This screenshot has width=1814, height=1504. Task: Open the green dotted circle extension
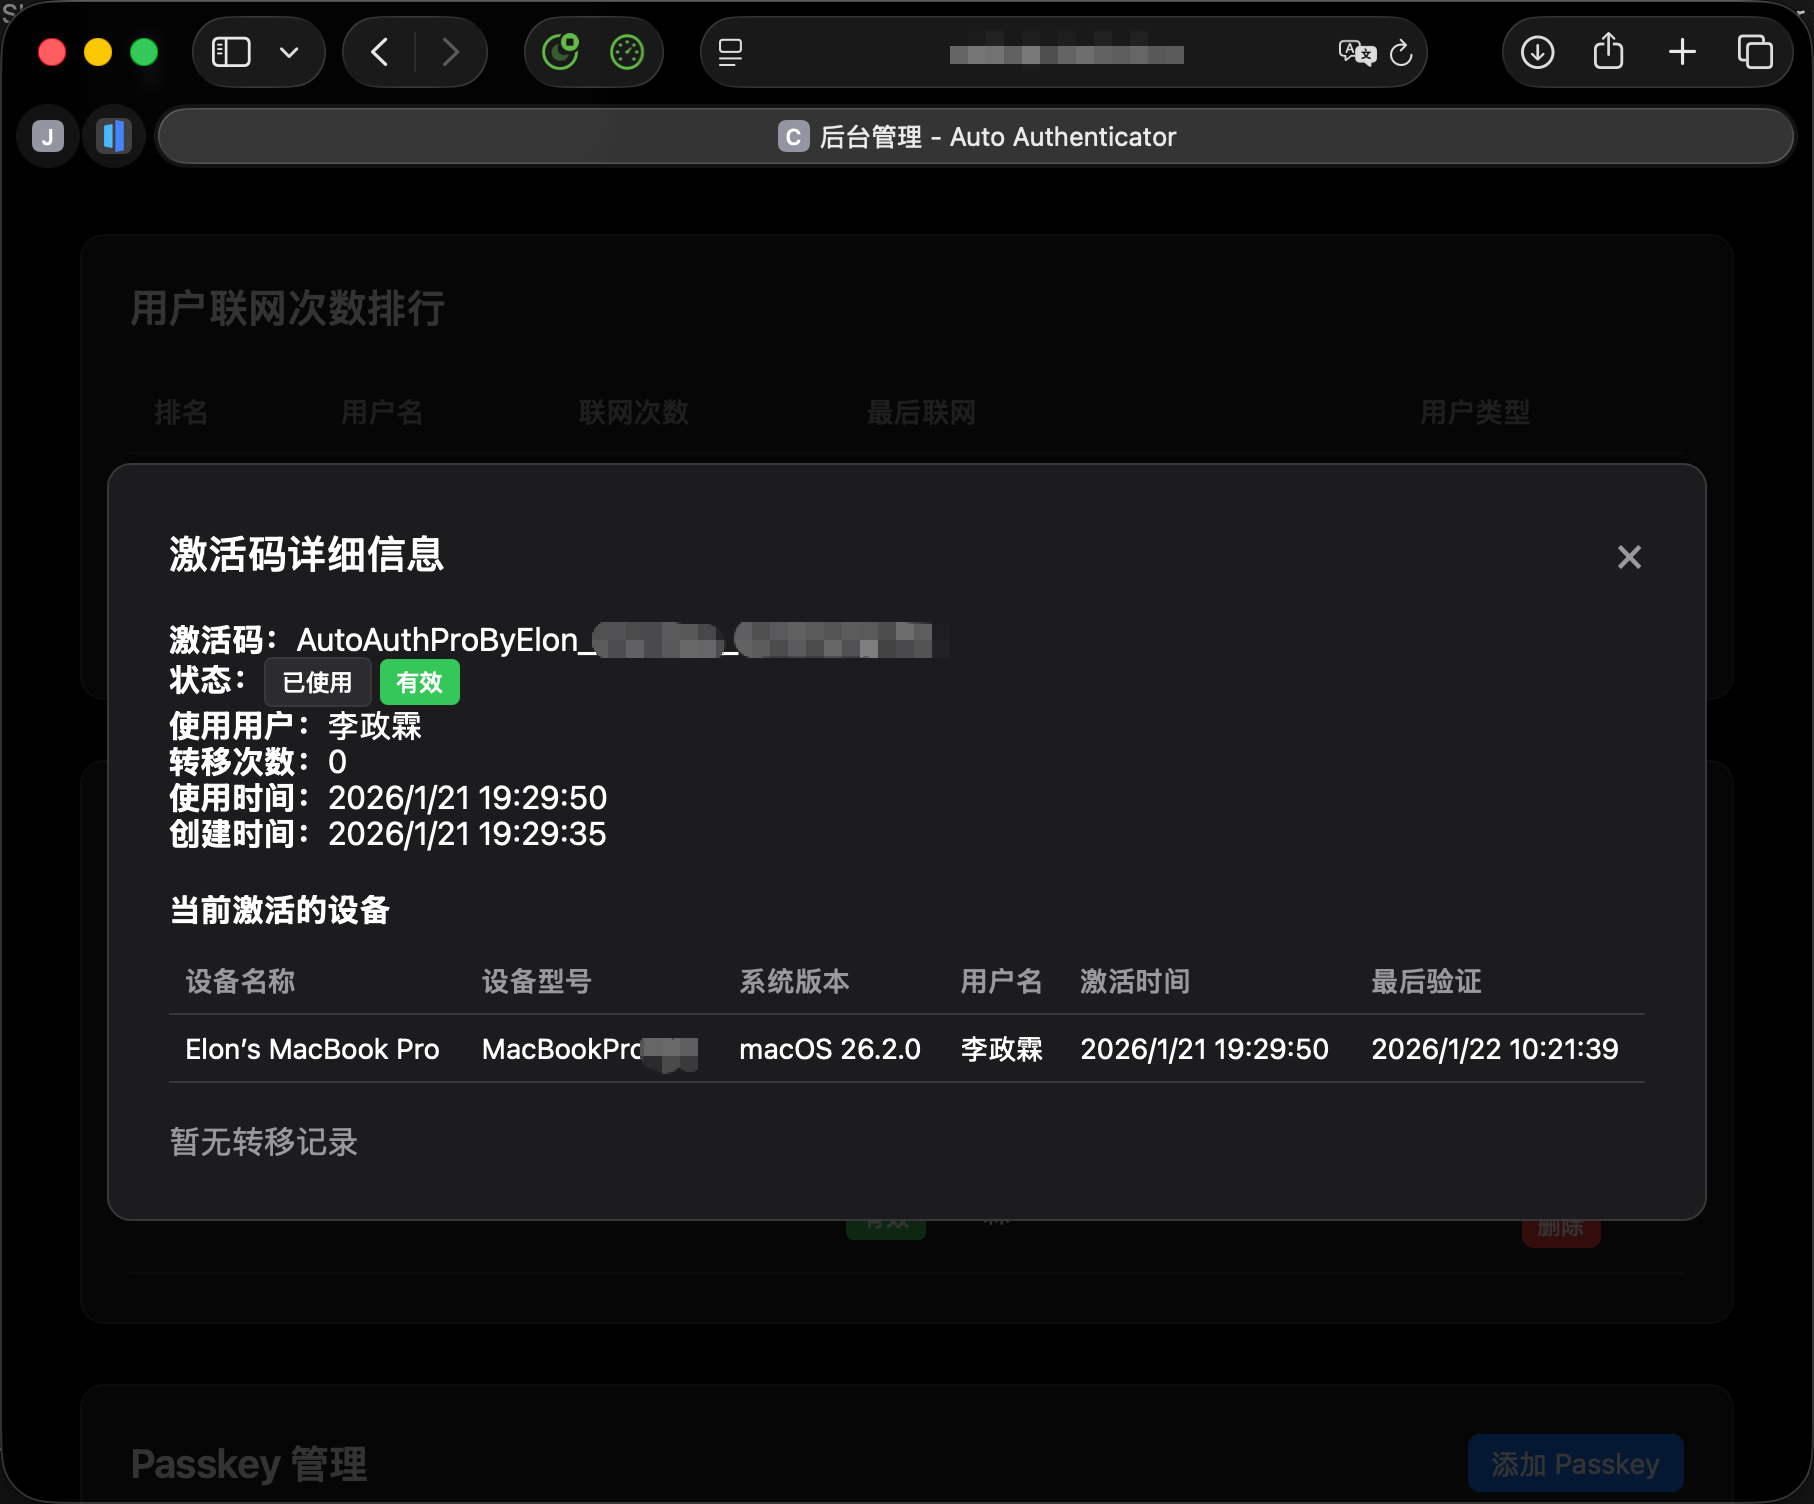click(627, 52)
